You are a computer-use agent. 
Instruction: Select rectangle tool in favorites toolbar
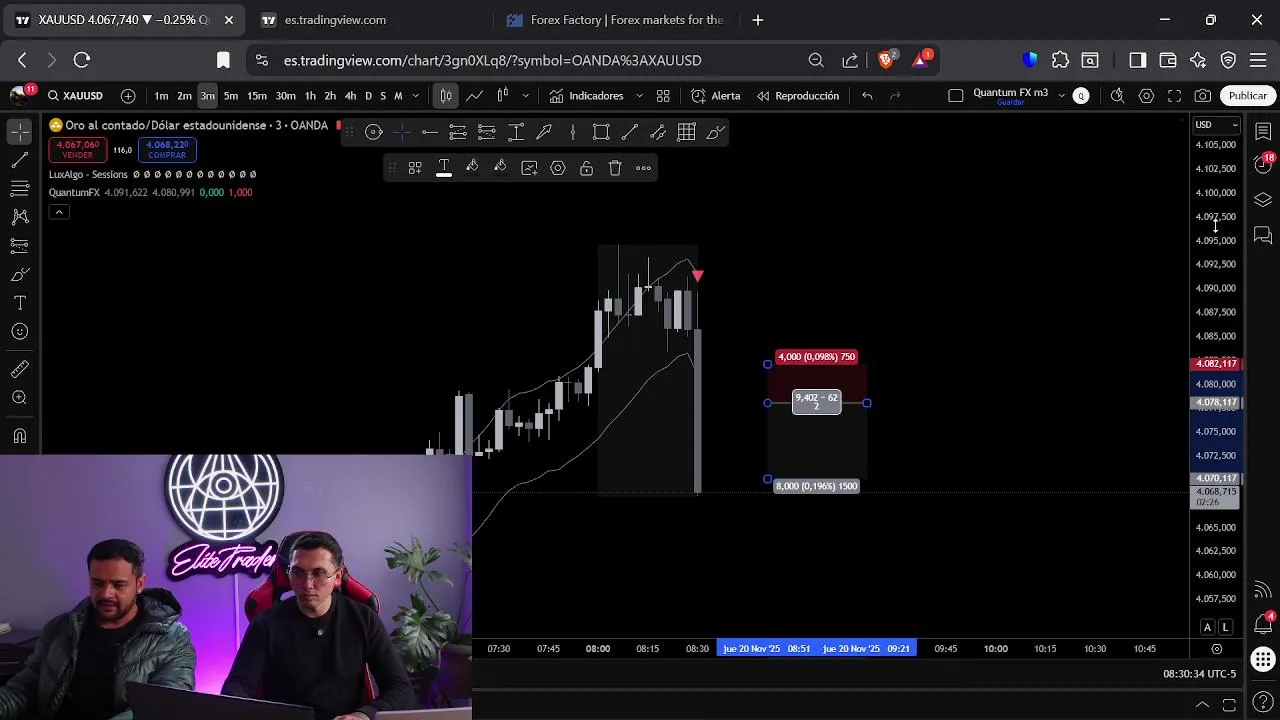601,132
